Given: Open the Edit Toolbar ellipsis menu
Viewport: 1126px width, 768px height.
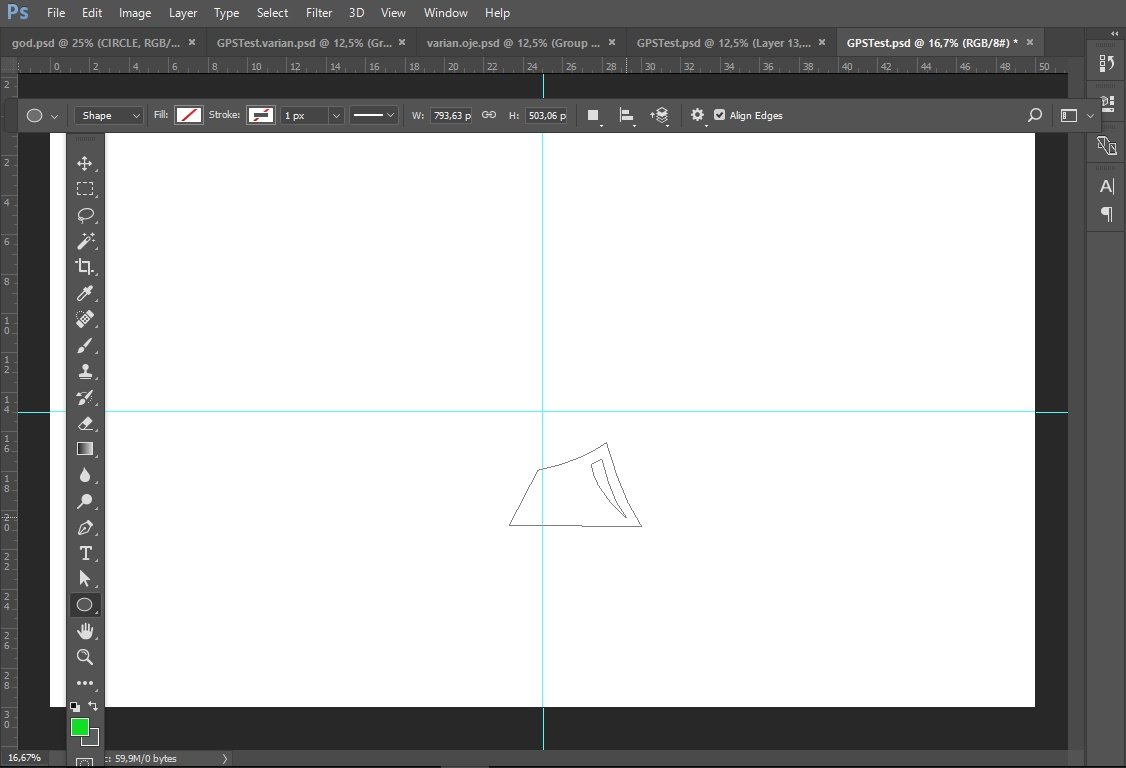Looking at the screenshot, I should (85, 683).
